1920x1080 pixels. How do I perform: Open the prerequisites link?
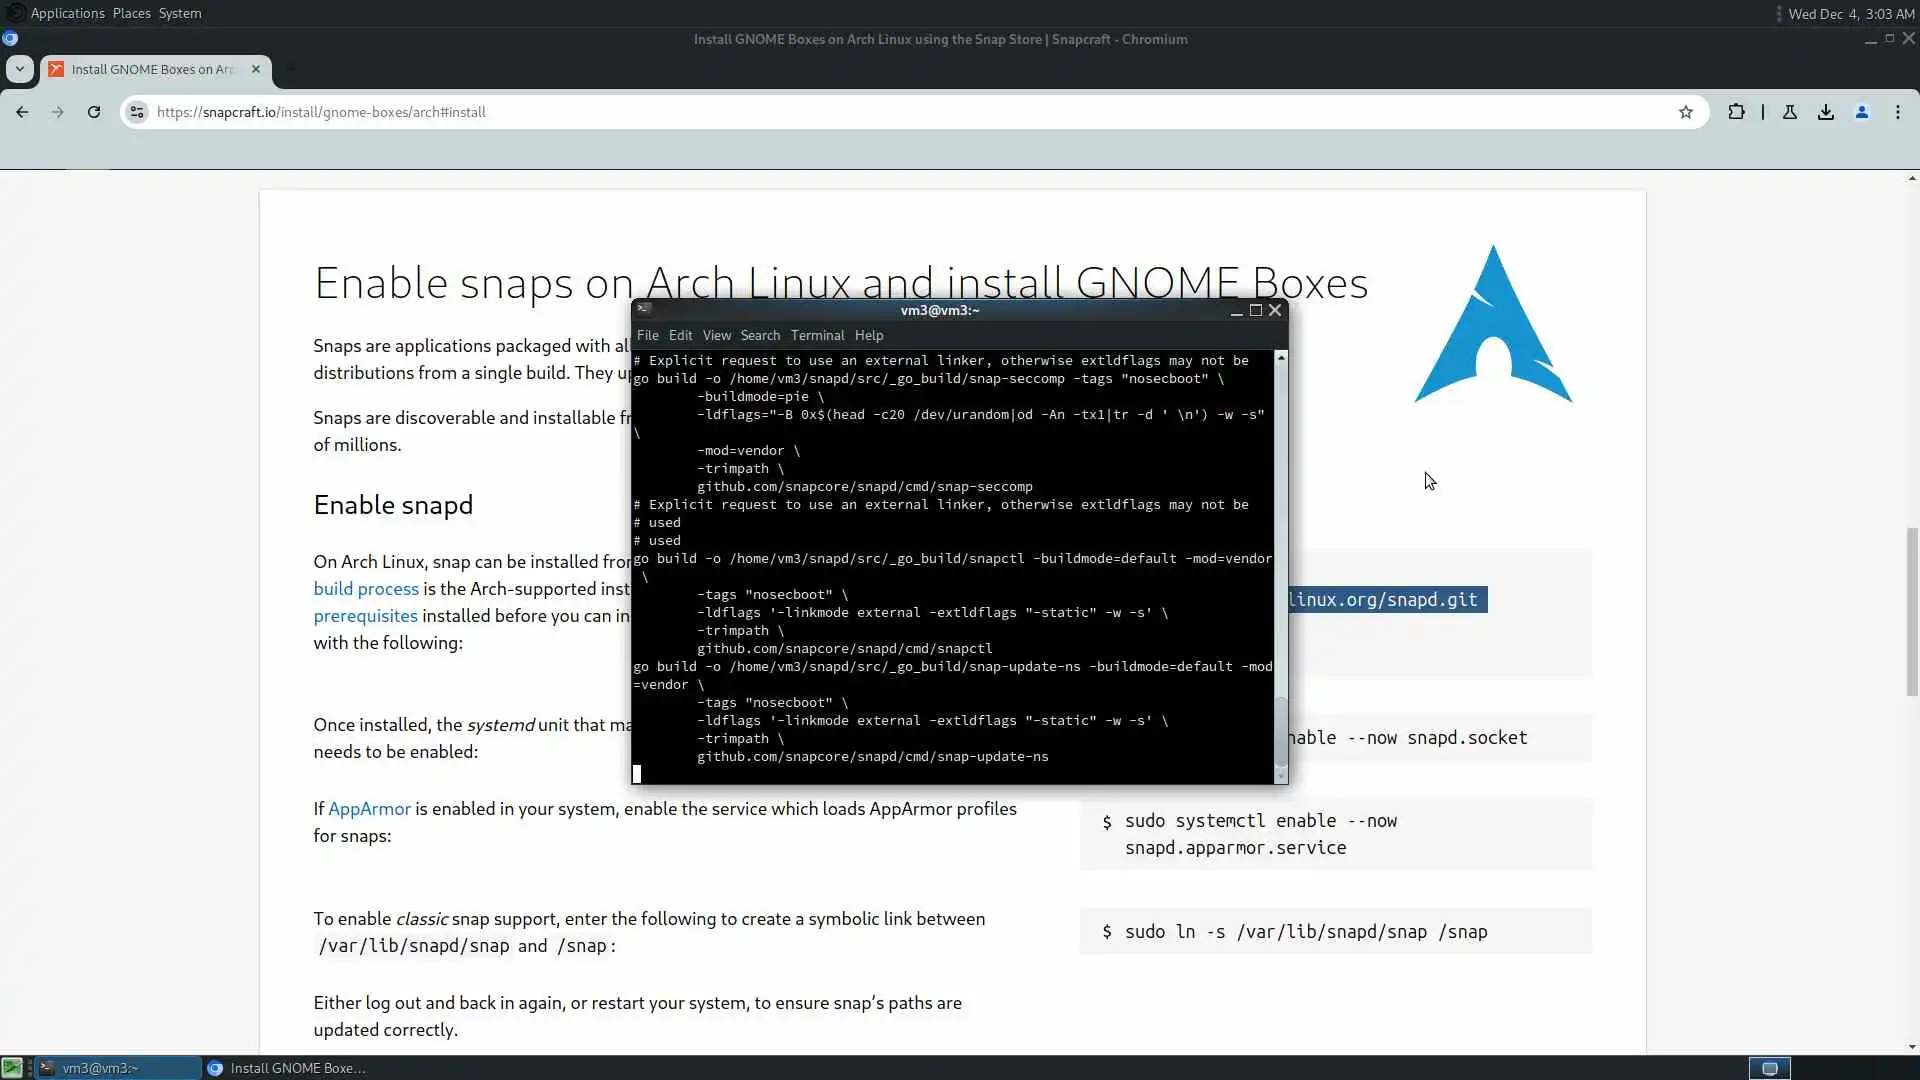click(x=365, y=616)
